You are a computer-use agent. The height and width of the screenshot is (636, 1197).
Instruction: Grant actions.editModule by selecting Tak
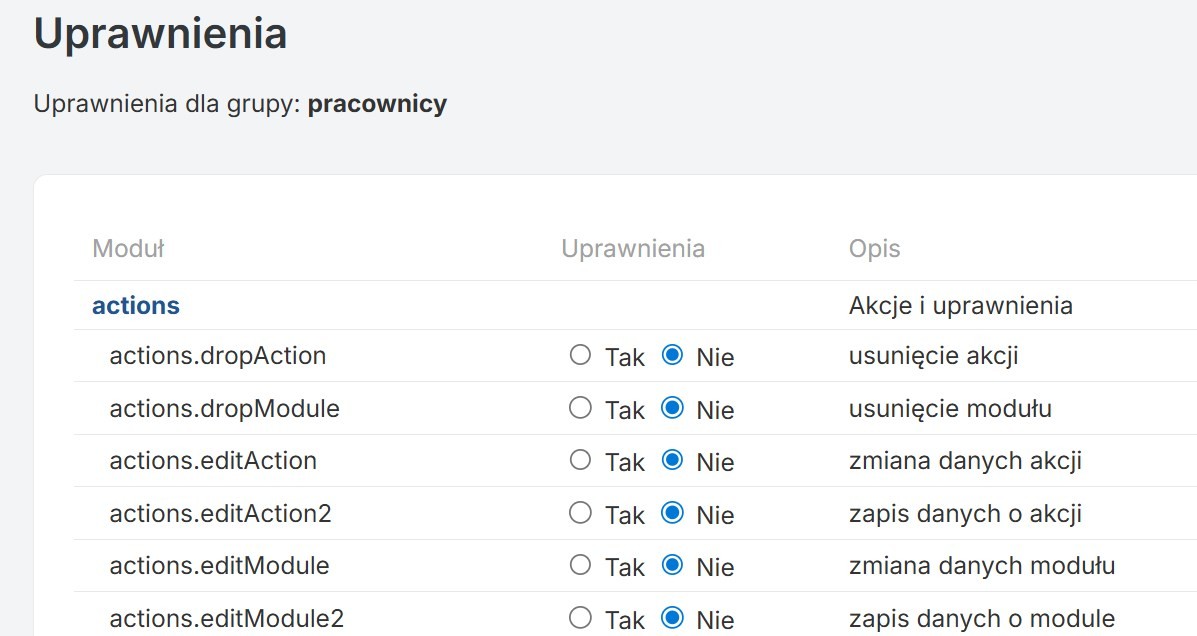[580, 565]
